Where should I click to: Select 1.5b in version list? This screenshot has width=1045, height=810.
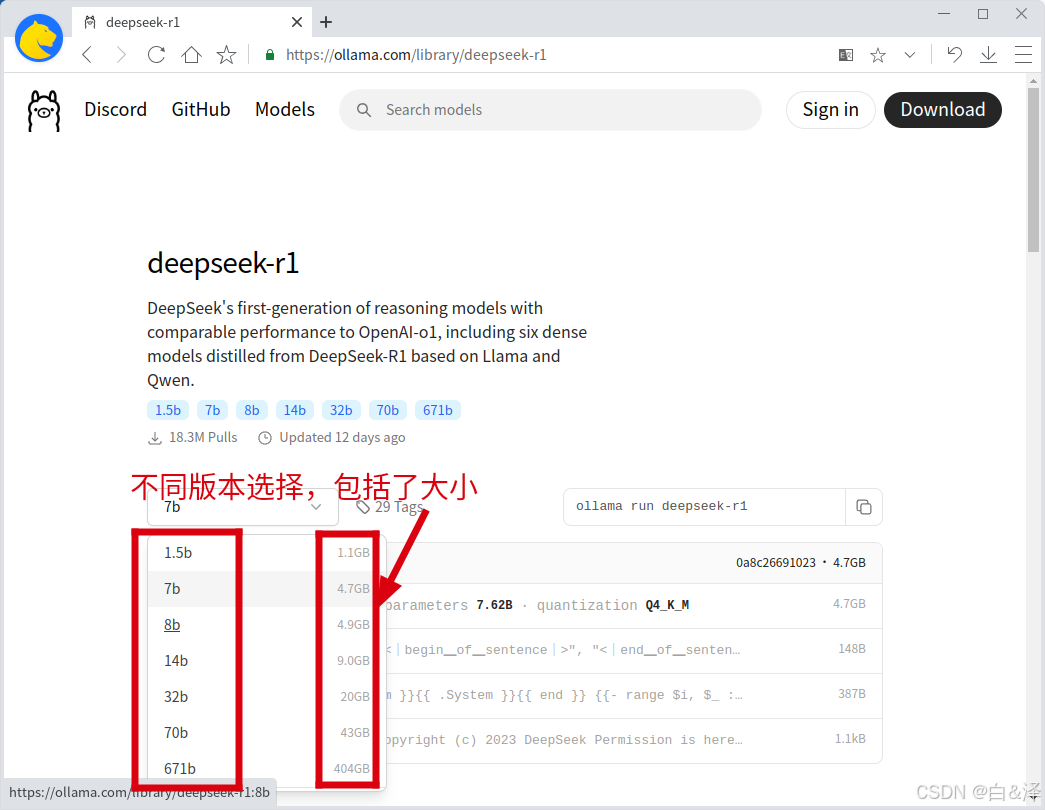pyautogui.click(x=267, y=553)
